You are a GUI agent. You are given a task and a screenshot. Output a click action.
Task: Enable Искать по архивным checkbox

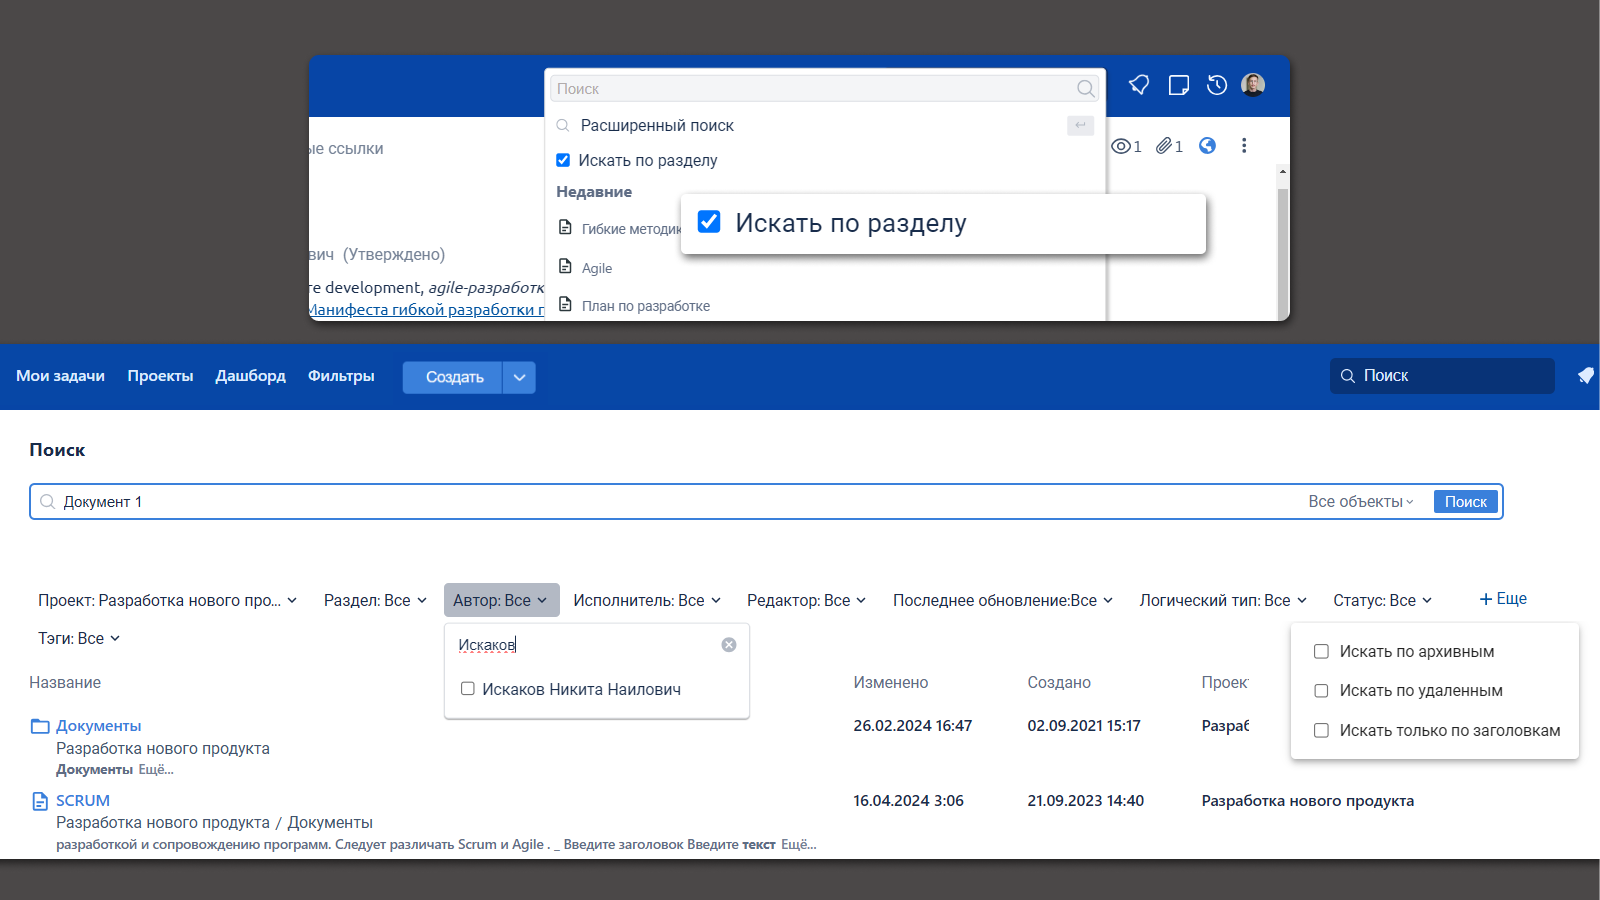pos(1321,652)
